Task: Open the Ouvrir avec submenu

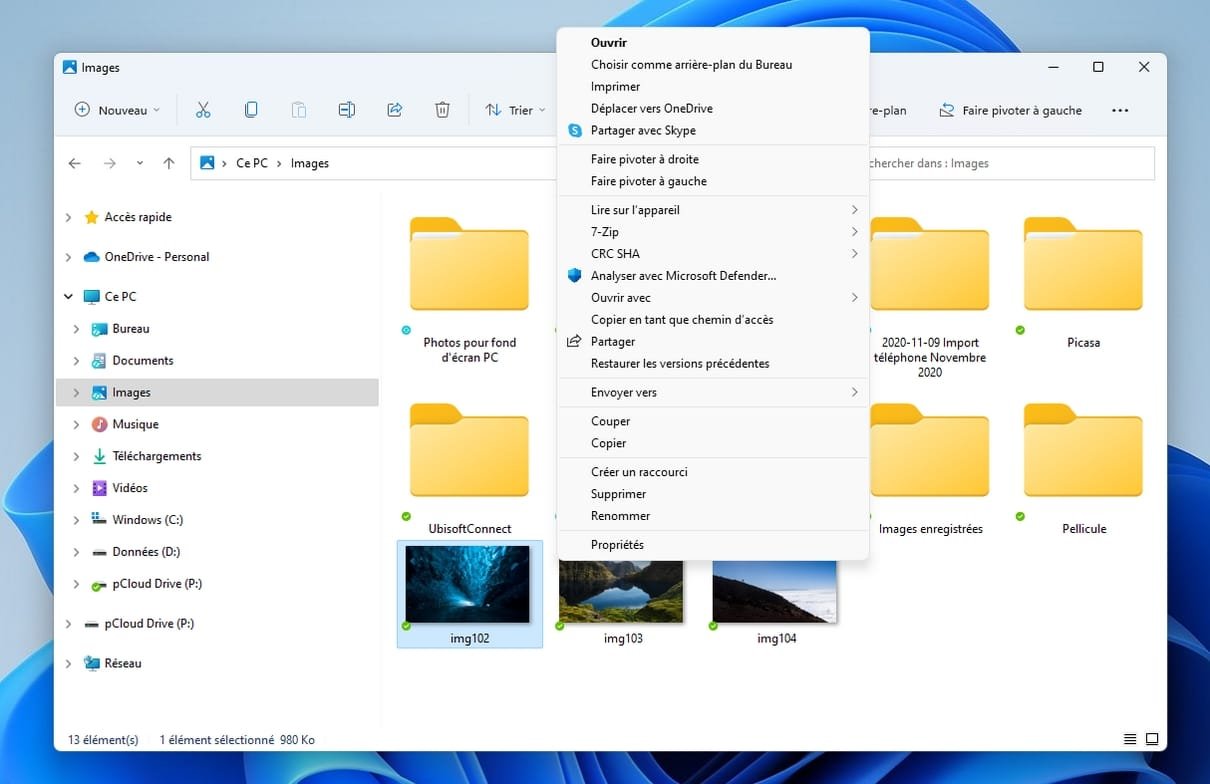Action: point(712,298)
